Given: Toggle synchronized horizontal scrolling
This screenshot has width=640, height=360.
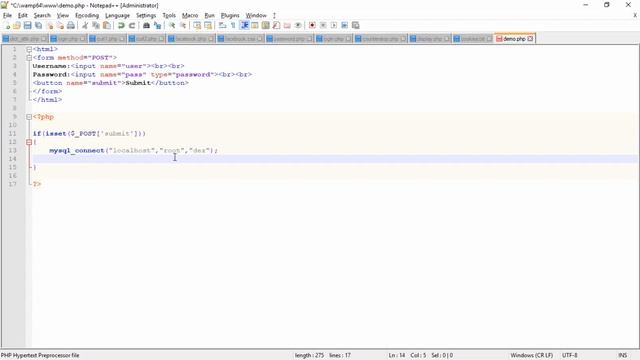Looking at the screenshot, I should tap(208, 25).
